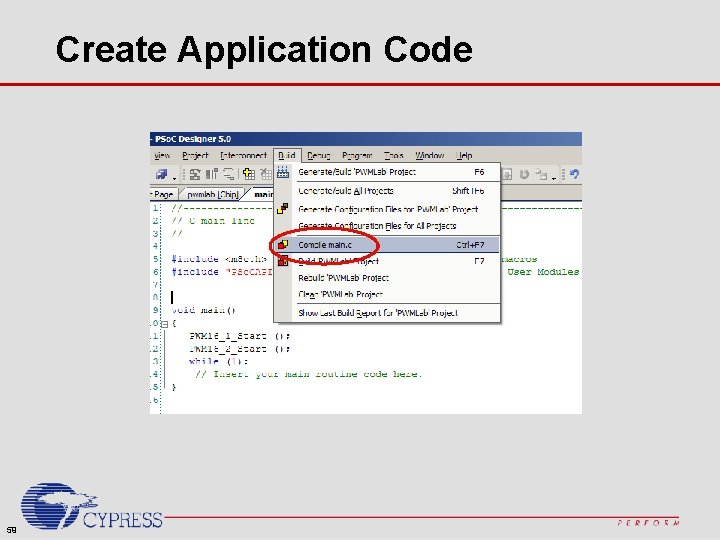Click the 'void main()' code line
The width and height of the screenshot is (720, 540).
tap(203, 310)
